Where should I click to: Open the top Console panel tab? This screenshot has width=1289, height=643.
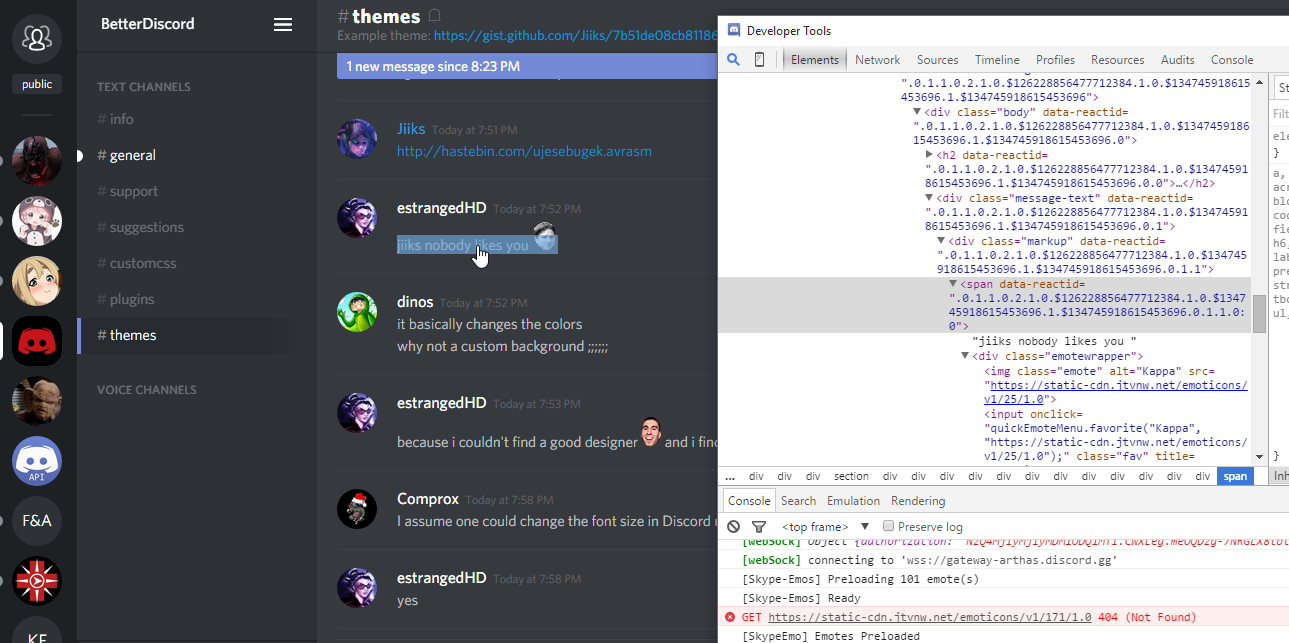pyautogui.click(x=1232, y=59)
